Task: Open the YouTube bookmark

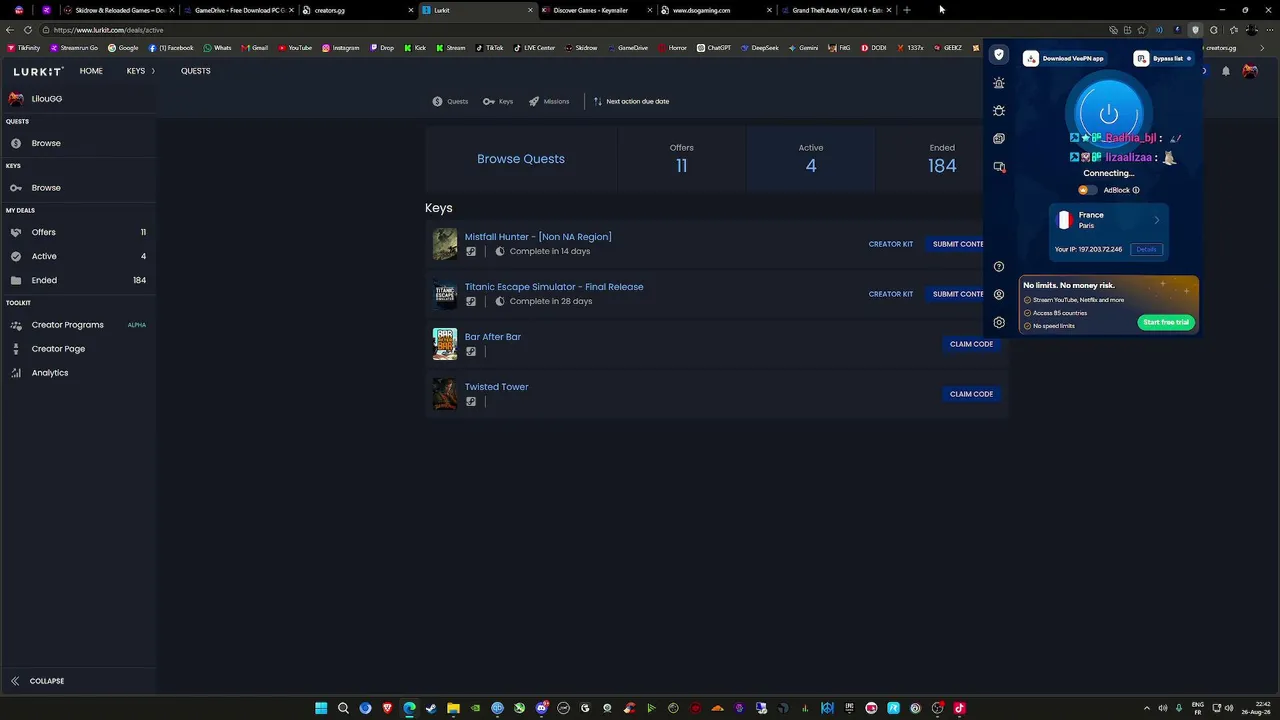Action: (x=295, y=48)
